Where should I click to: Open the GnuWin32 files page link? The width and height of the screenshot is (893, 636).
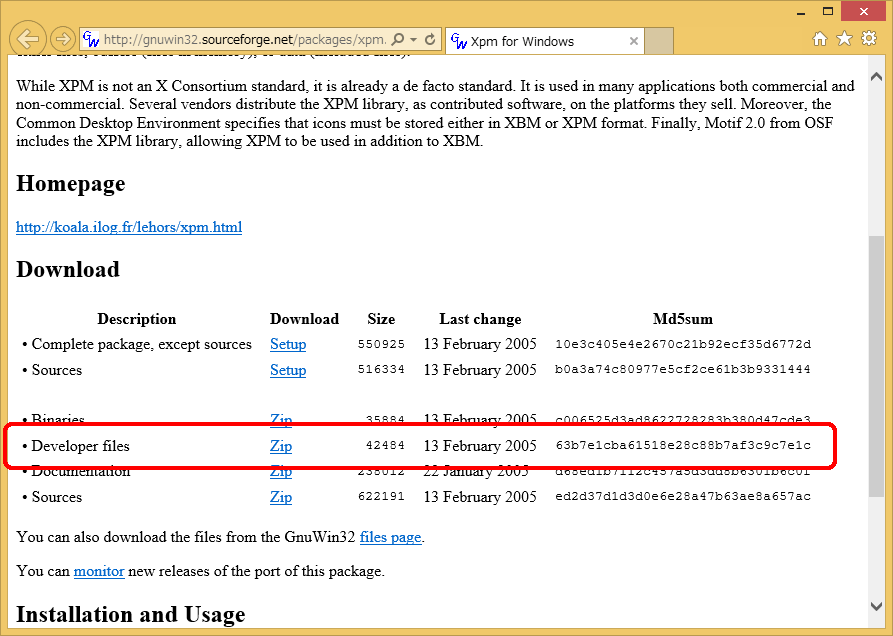point(391,537)
